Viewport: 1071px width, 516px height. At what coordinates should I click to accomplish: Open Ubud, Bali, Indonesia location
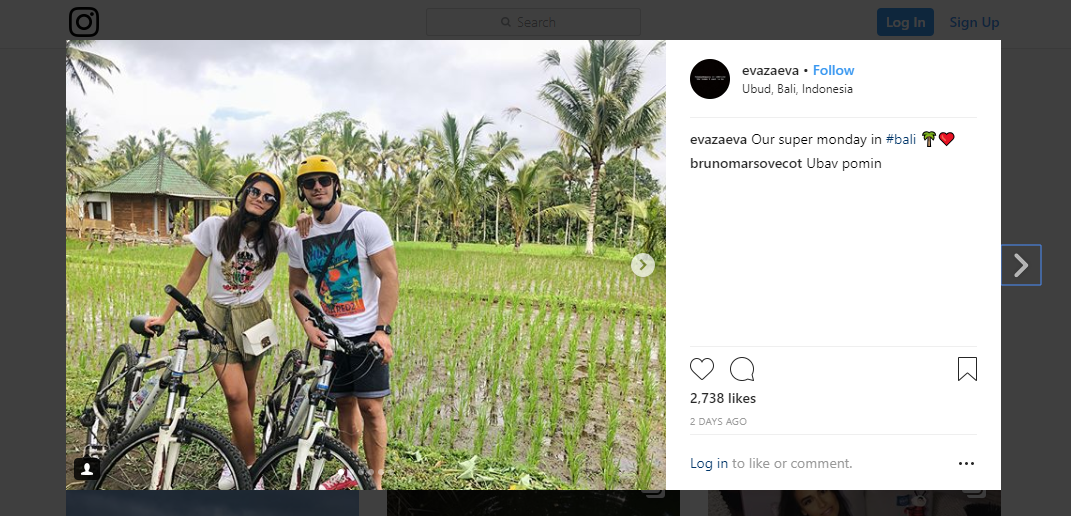(797, 88)
